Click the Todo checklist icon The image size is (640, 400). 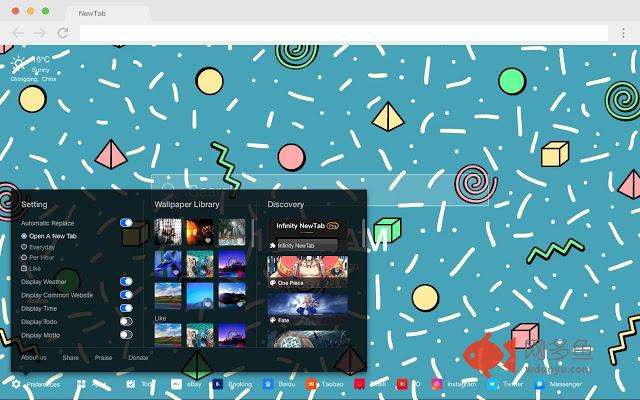pyautogui.click(x=131, y=384)
